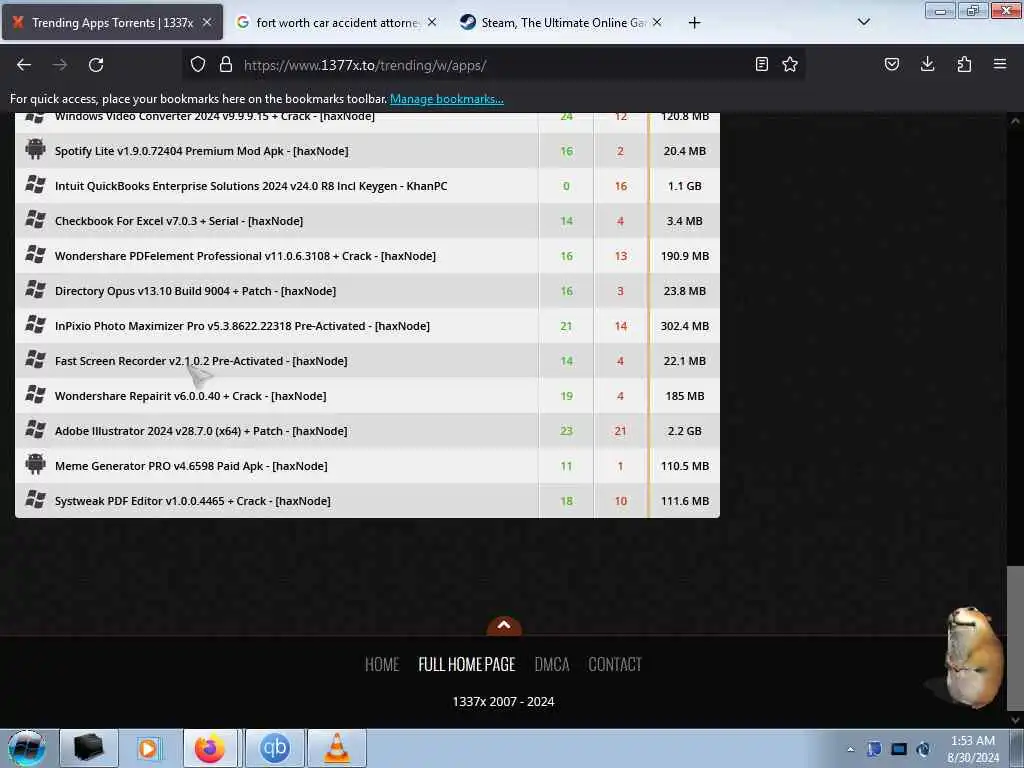Open the tracking protection shield icon
1024x768 pixels.
198,65
